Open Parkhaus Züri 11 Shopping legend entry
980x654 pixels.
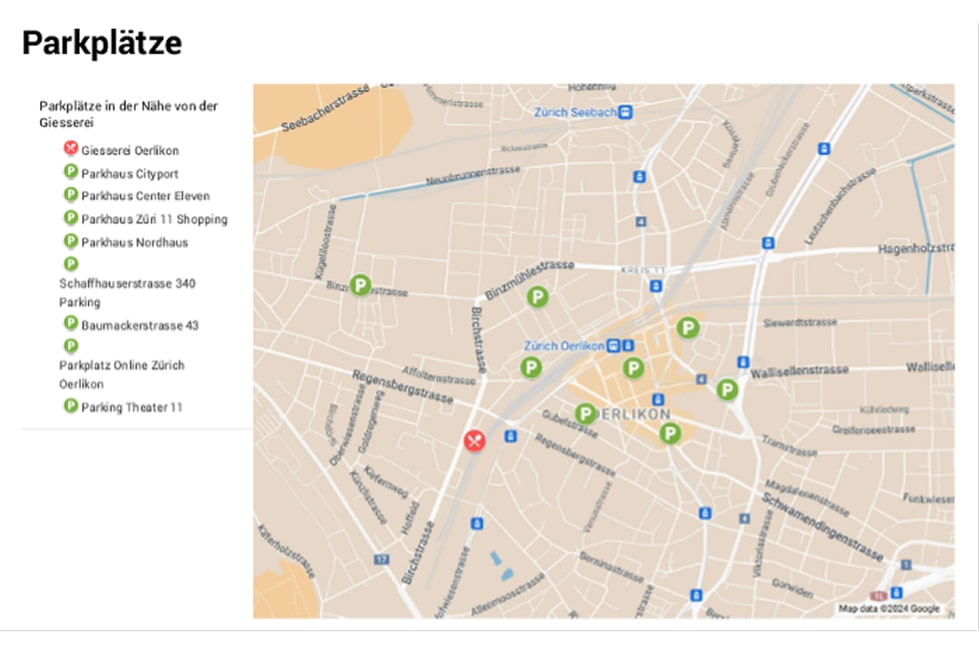154,219
